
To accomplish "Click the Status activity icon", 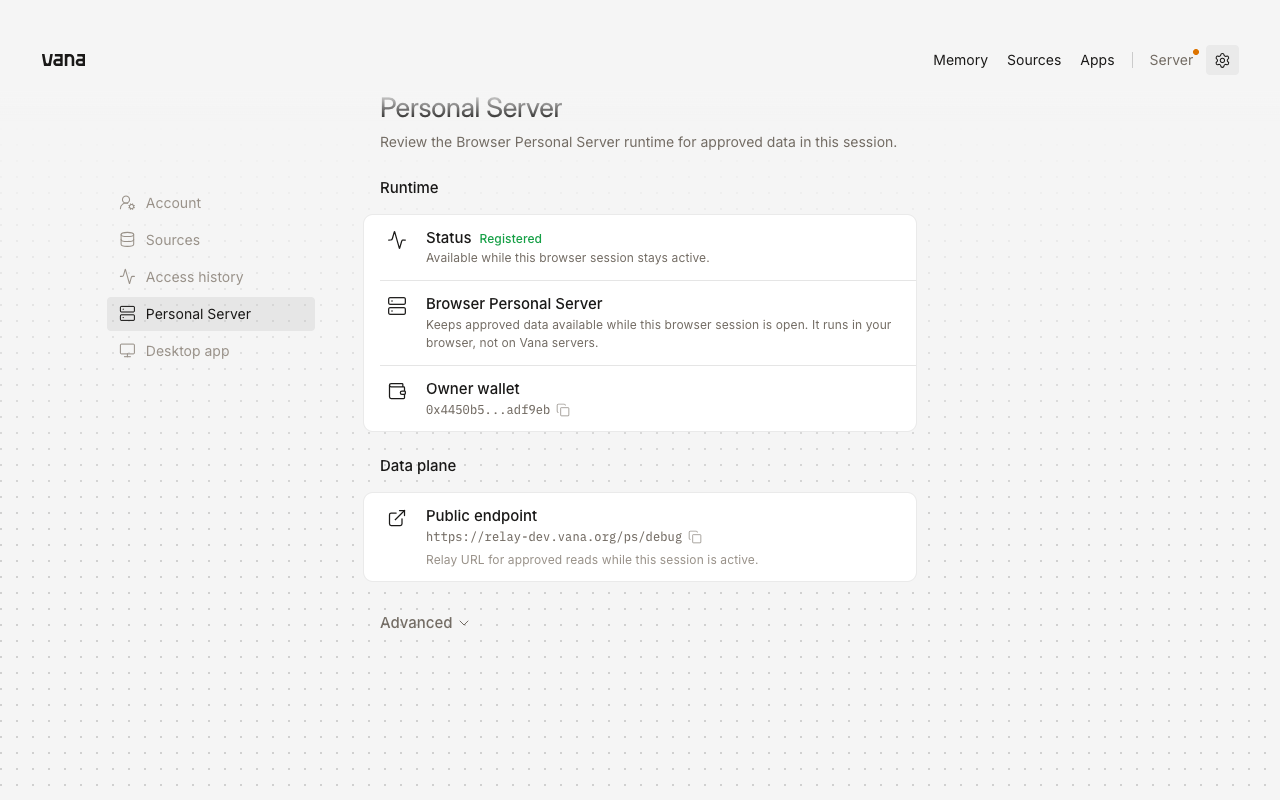I will coord(397,240).
